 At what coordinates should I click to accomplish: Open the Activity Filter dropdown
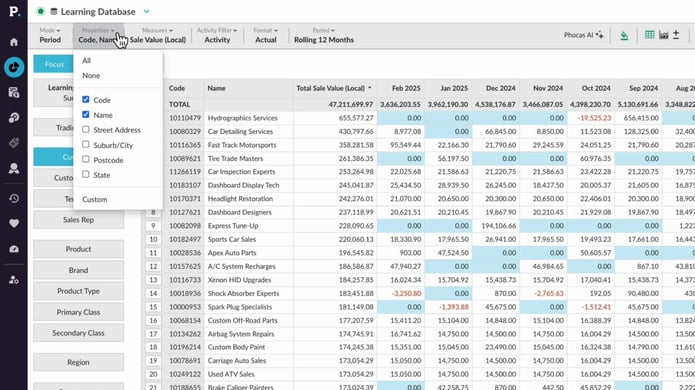coord(217,35)
